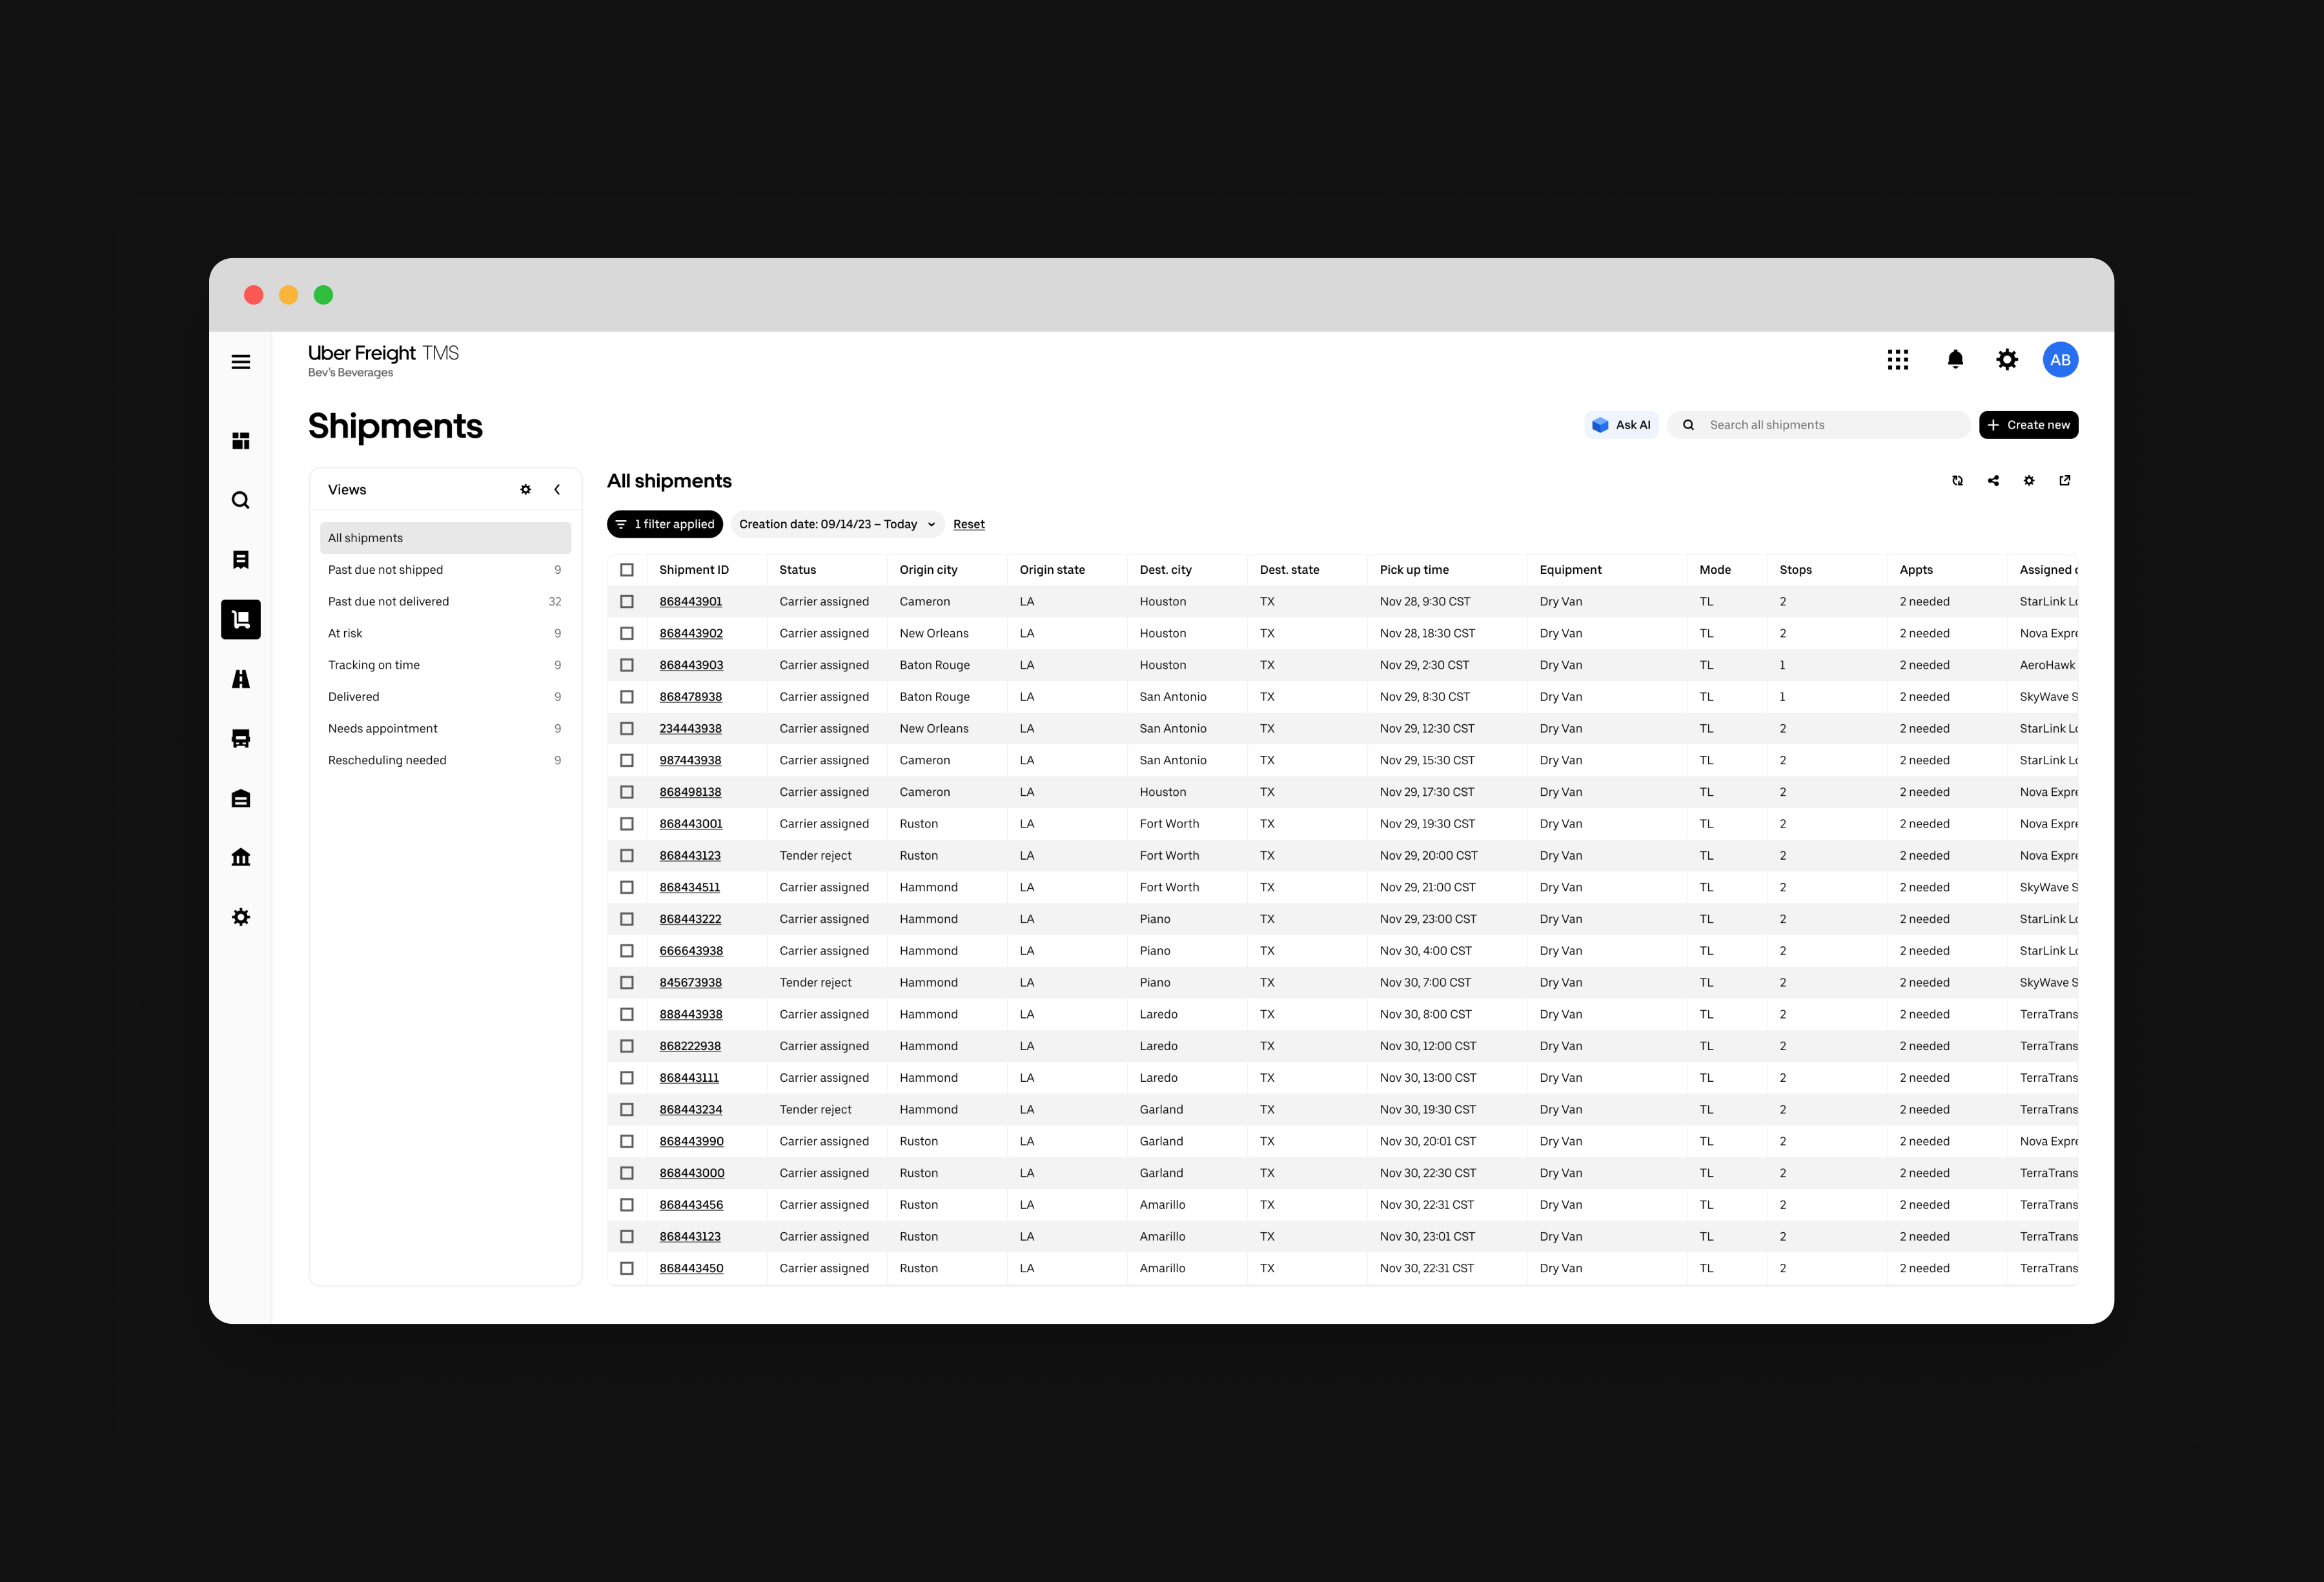2324x1582 pixels.
Task: Open the AB user avatar menu
Action: 2060,360
